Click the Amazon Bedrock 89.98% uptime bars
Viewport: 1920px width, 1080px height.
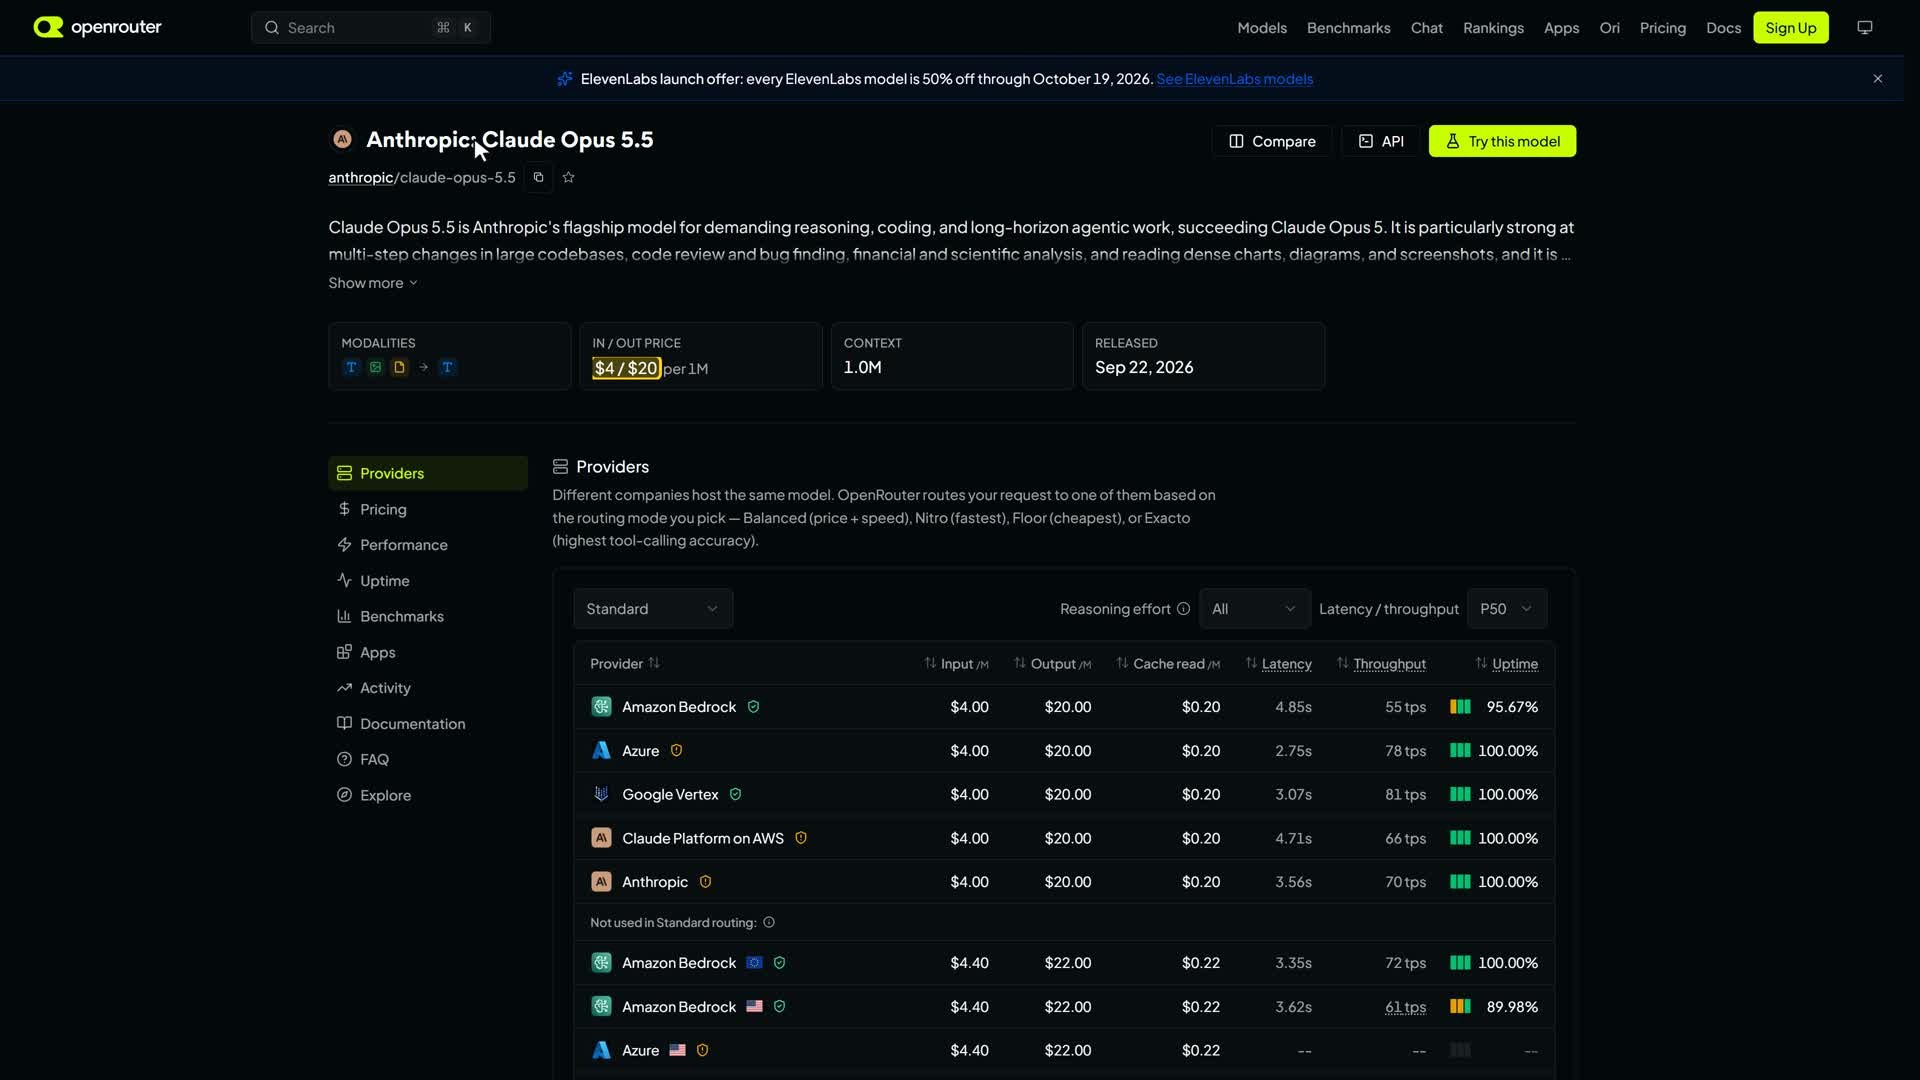click(1460, 1007)
